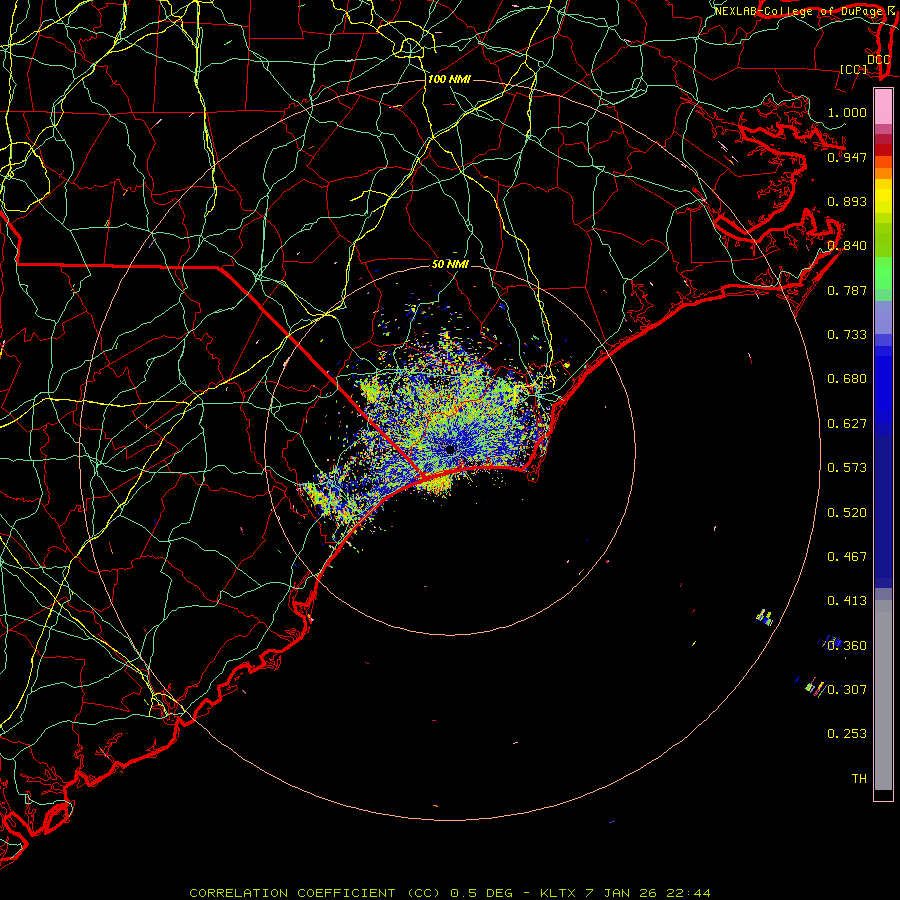Click the 100 NMI range ring label
This screenshot has height=900, width=900.
click(x=449, y=79)
